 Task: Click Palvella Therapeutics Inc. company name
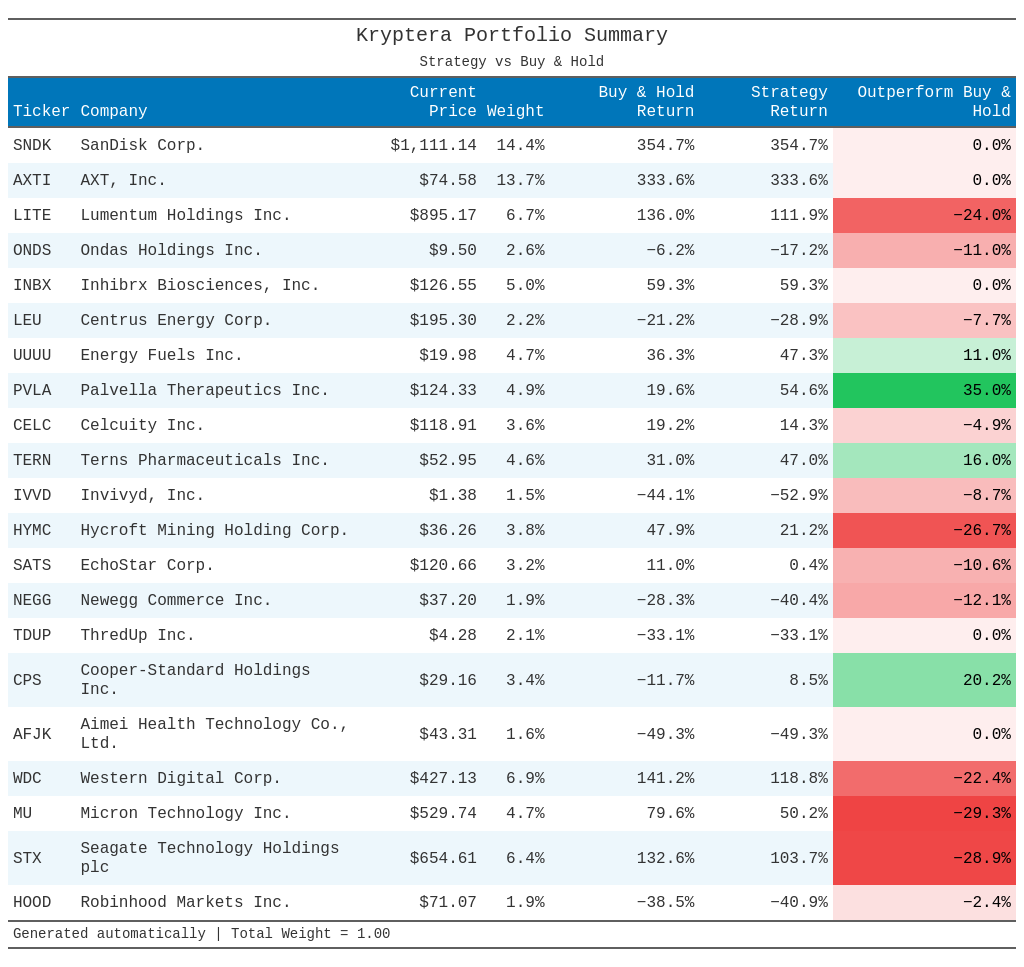coord(204,390)
